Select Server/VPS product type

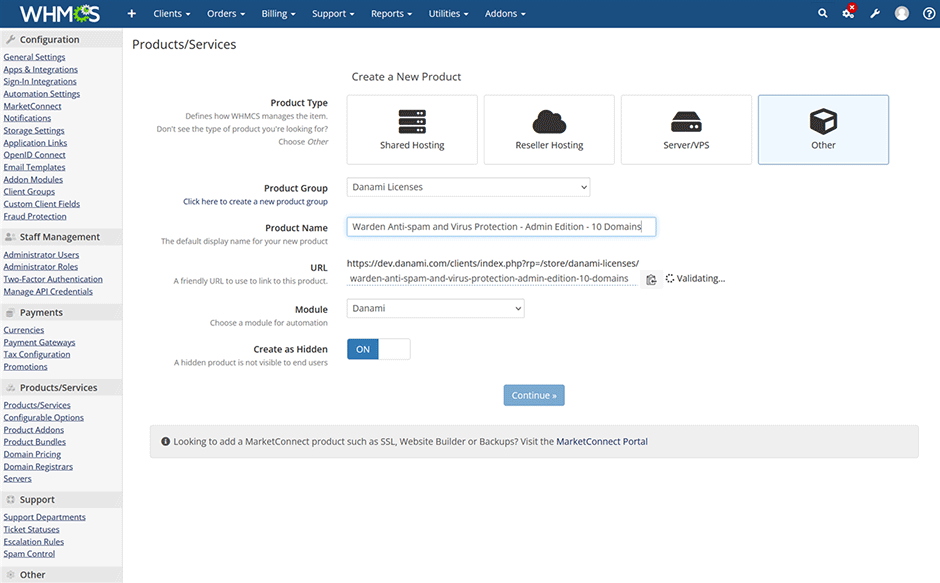(686, 130)
